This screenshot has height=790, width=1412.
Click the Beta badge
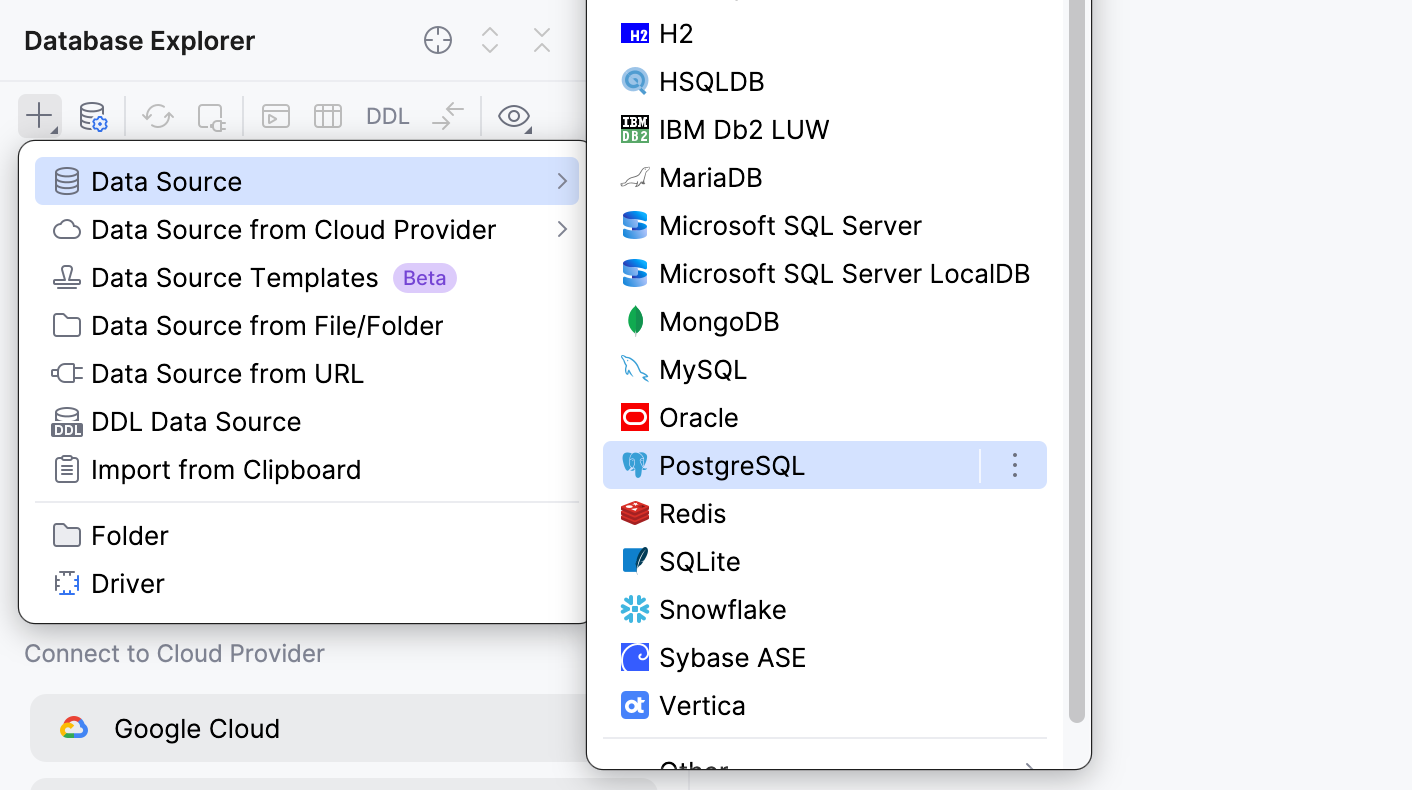click(425, 278)
